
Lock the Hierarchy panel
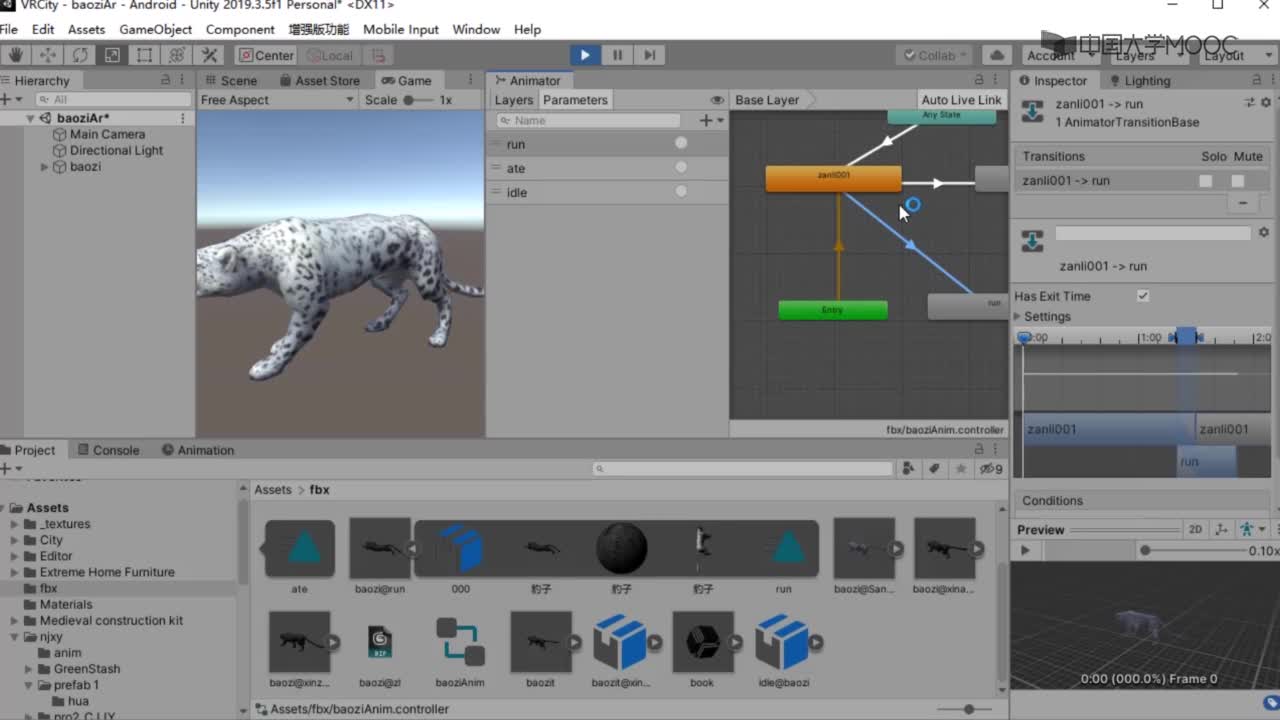point(166,80)
